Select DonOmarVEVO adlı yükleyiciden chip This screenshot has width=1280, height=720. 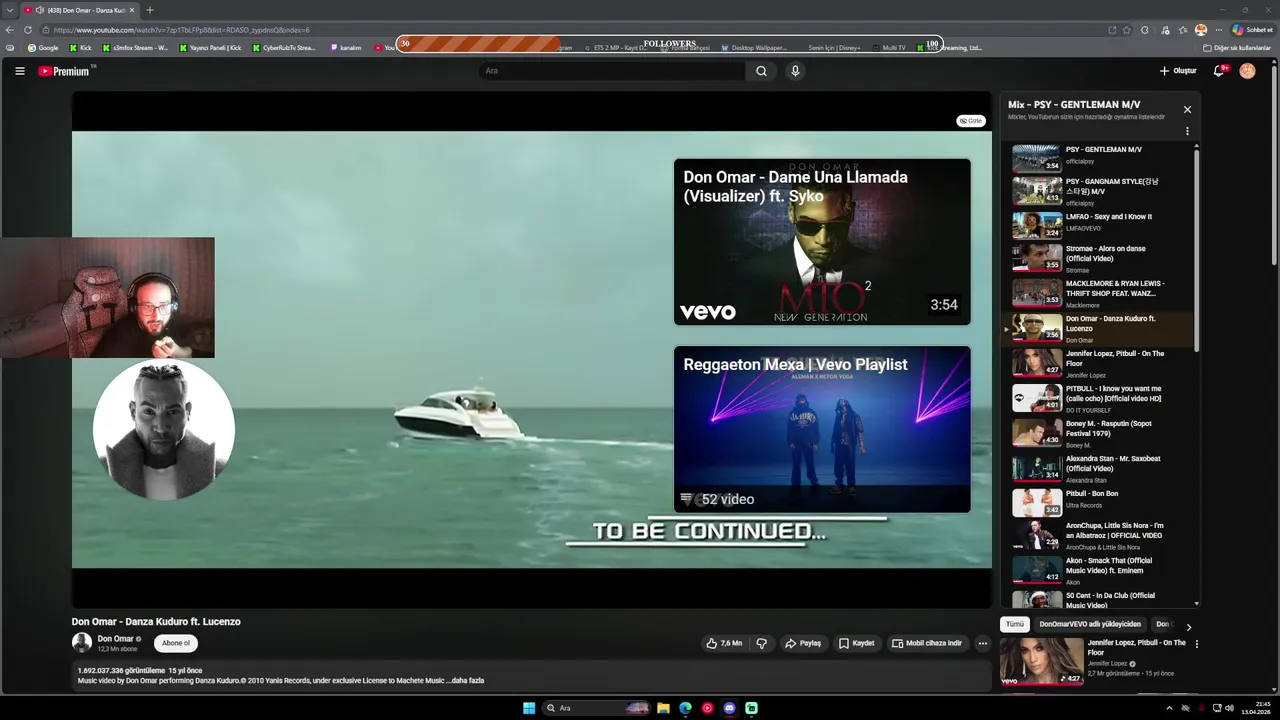(x=1090, y=624)
